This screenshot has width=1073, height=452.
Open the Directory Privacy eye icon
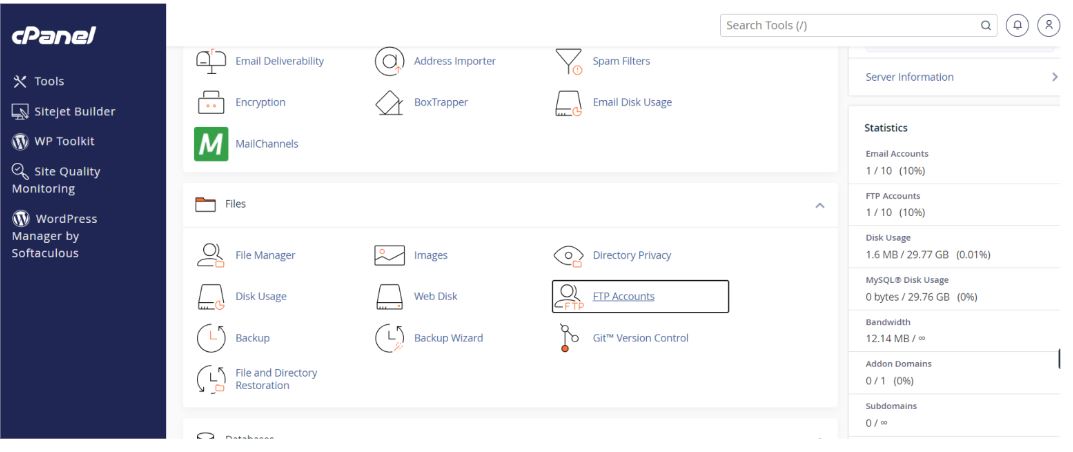(x=569, y=256)
